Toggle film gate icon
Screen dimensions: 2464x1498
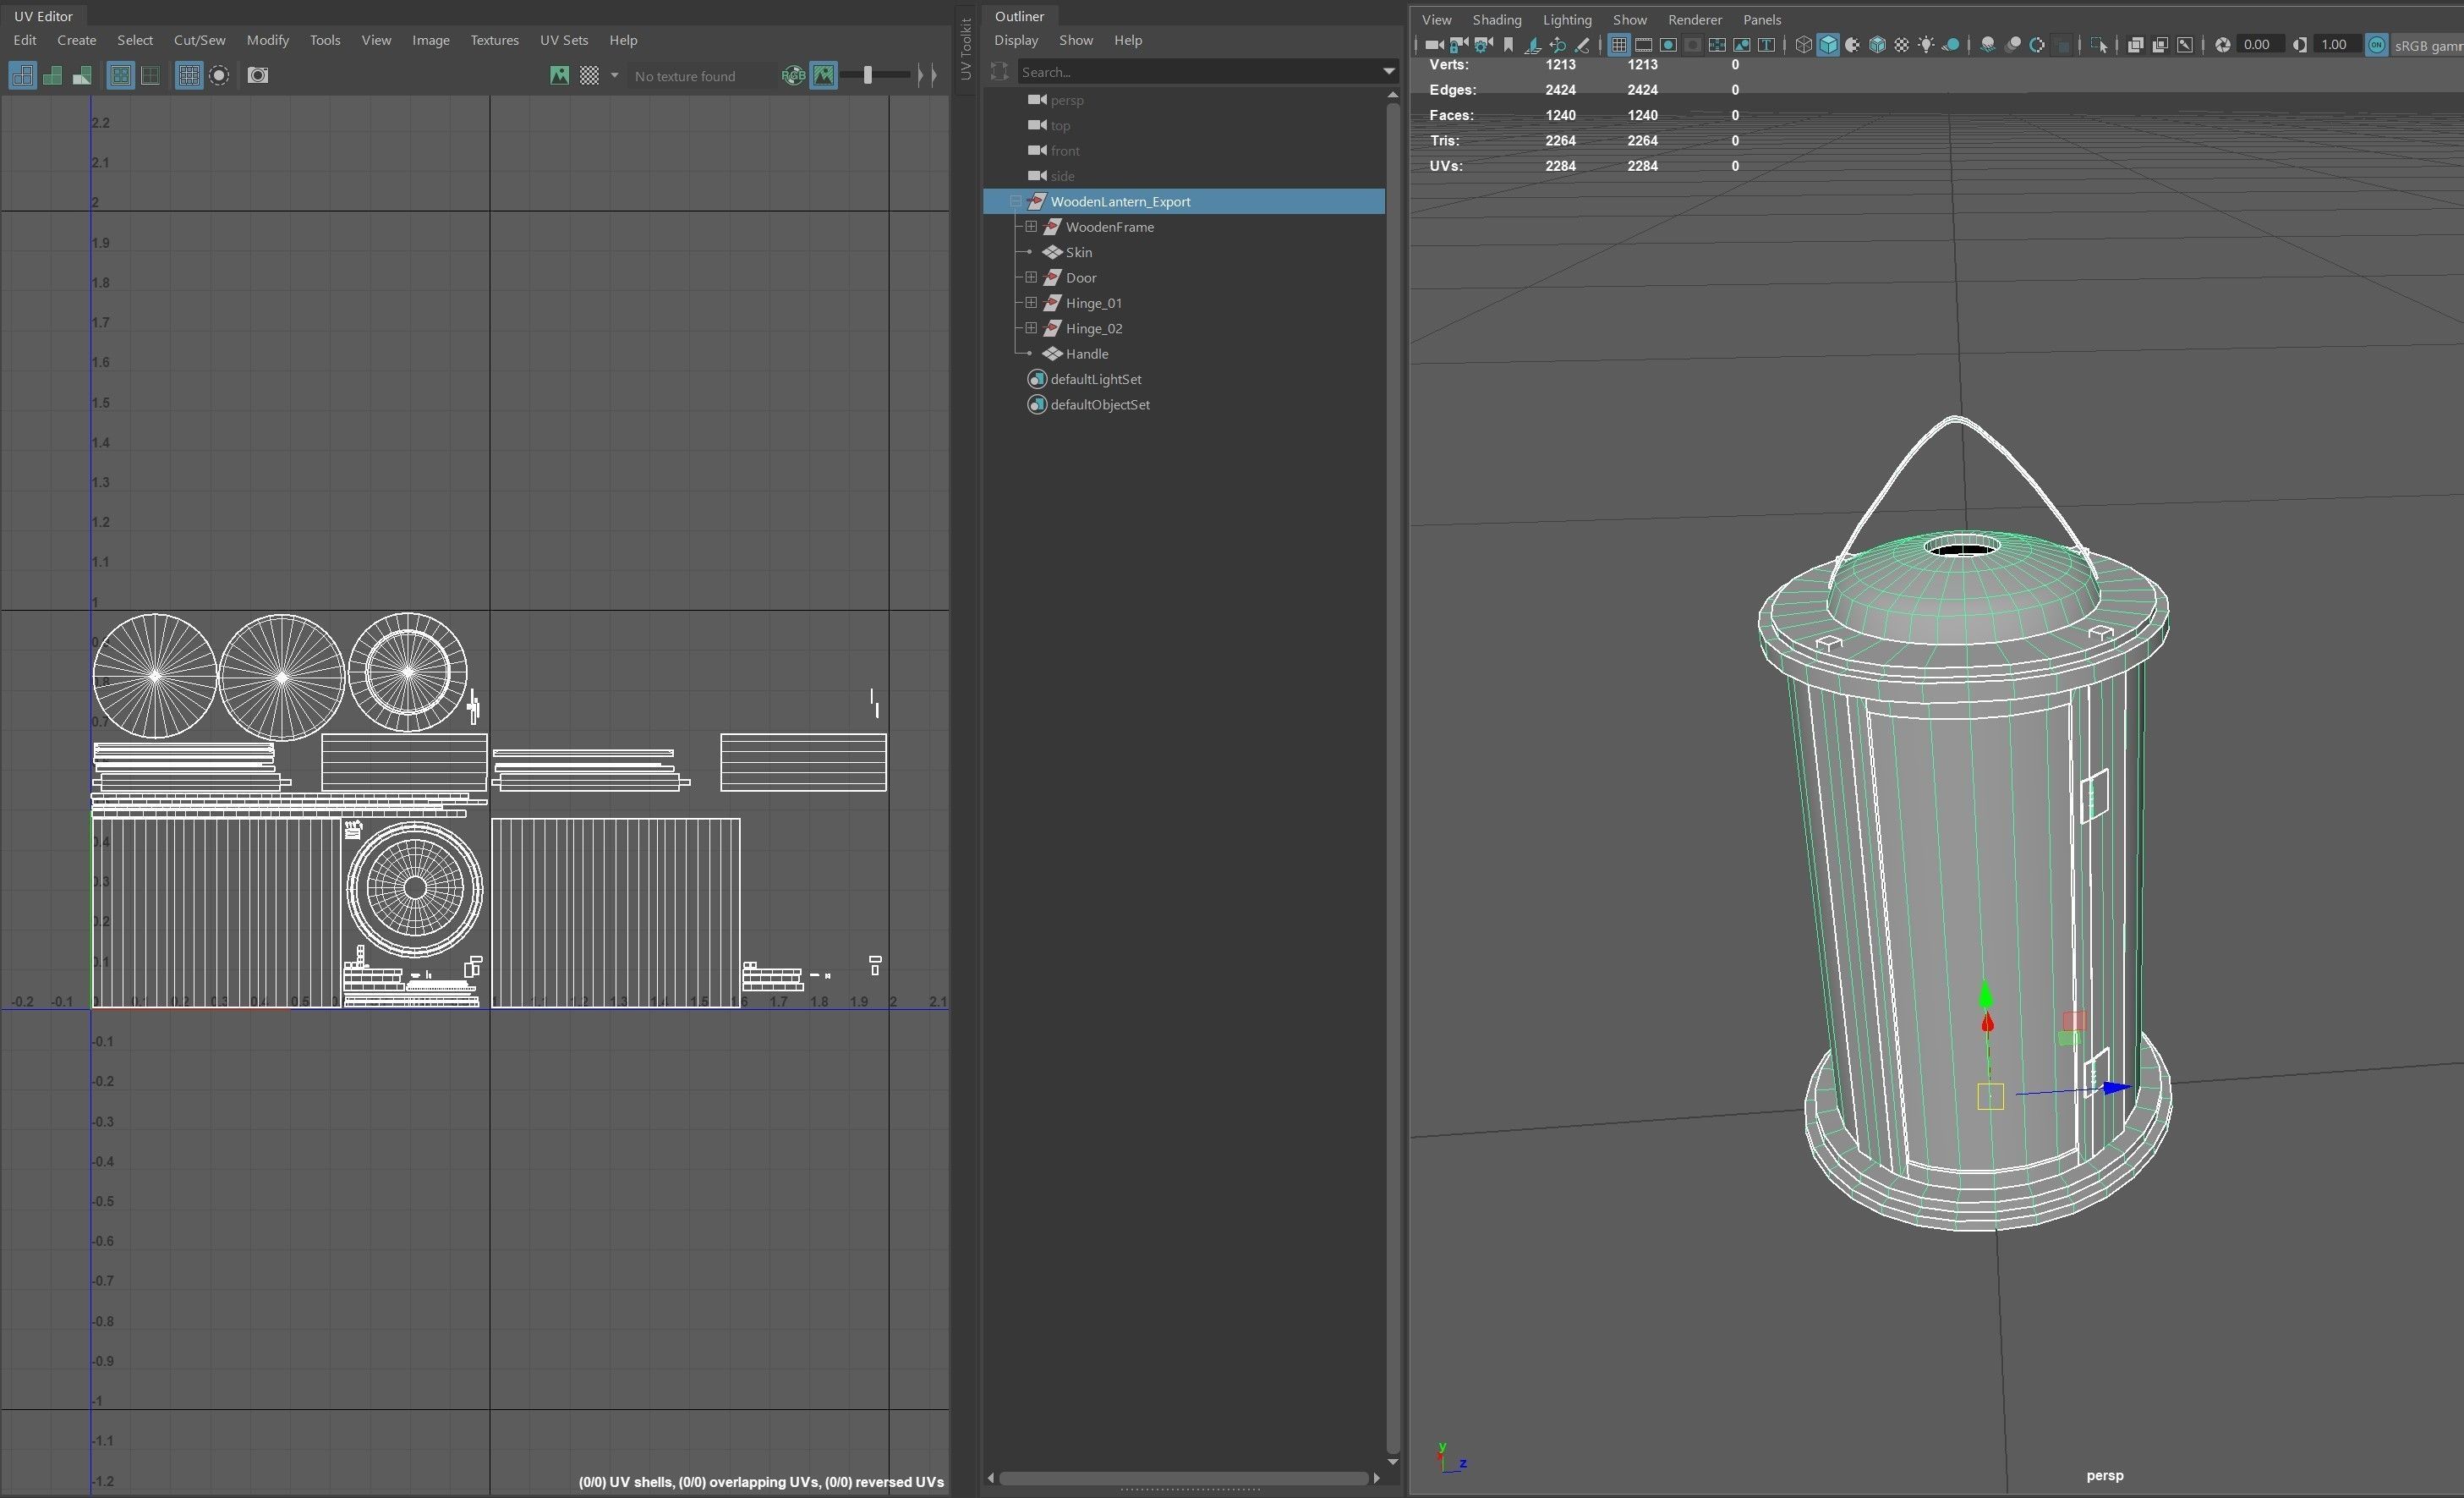pos(1644,45)
